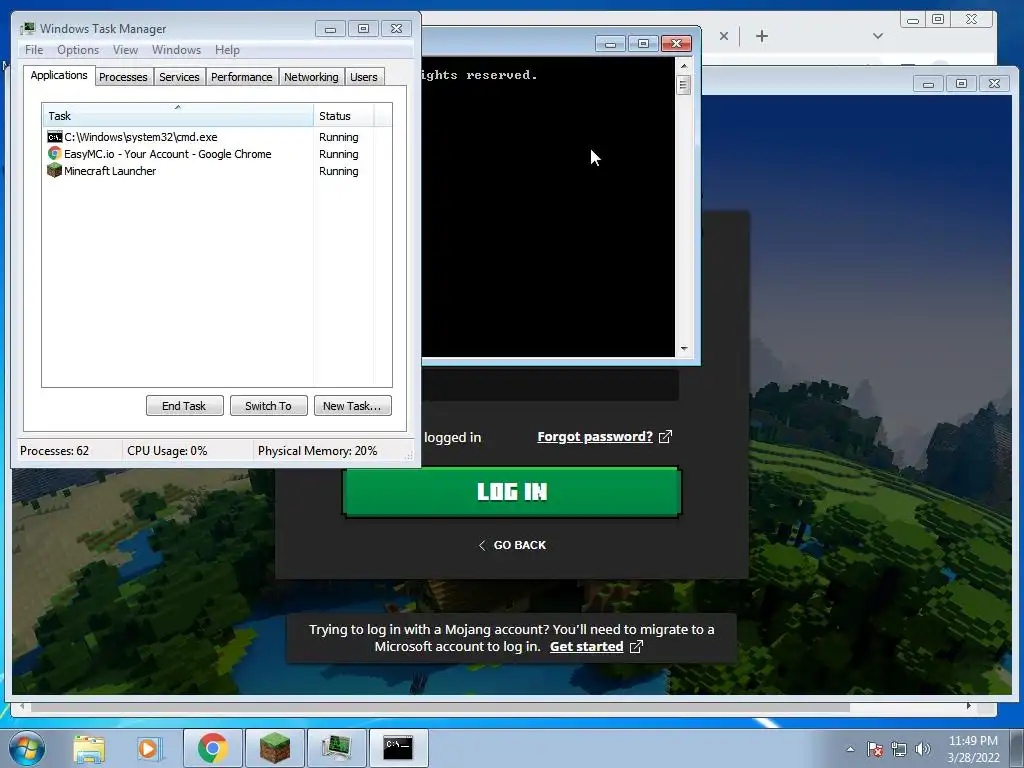Viewport: 1024px width, 768px height.
Task: Switch to Google Chrome on the taskbar
Action: (x=212, y=748)
